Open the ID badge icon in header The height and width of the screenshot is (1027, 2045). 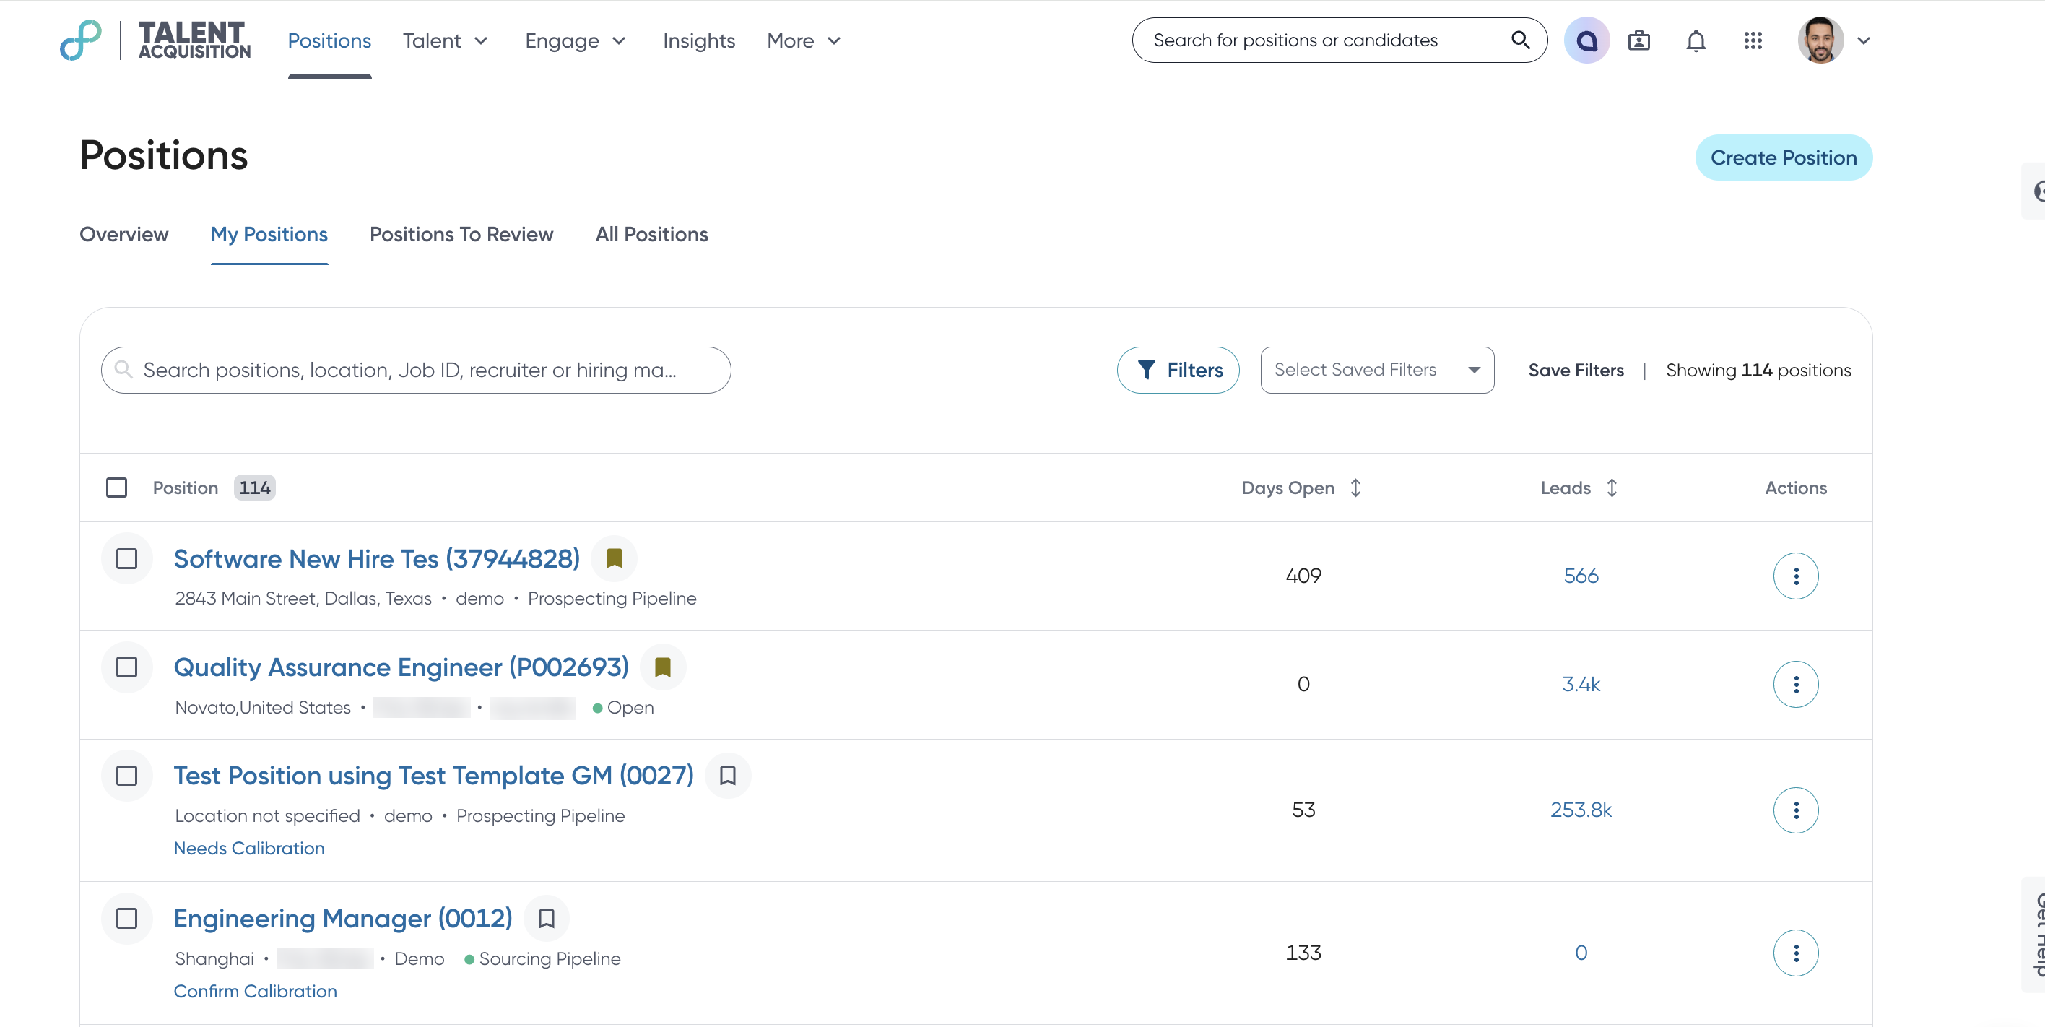[x=1639, y=41]
